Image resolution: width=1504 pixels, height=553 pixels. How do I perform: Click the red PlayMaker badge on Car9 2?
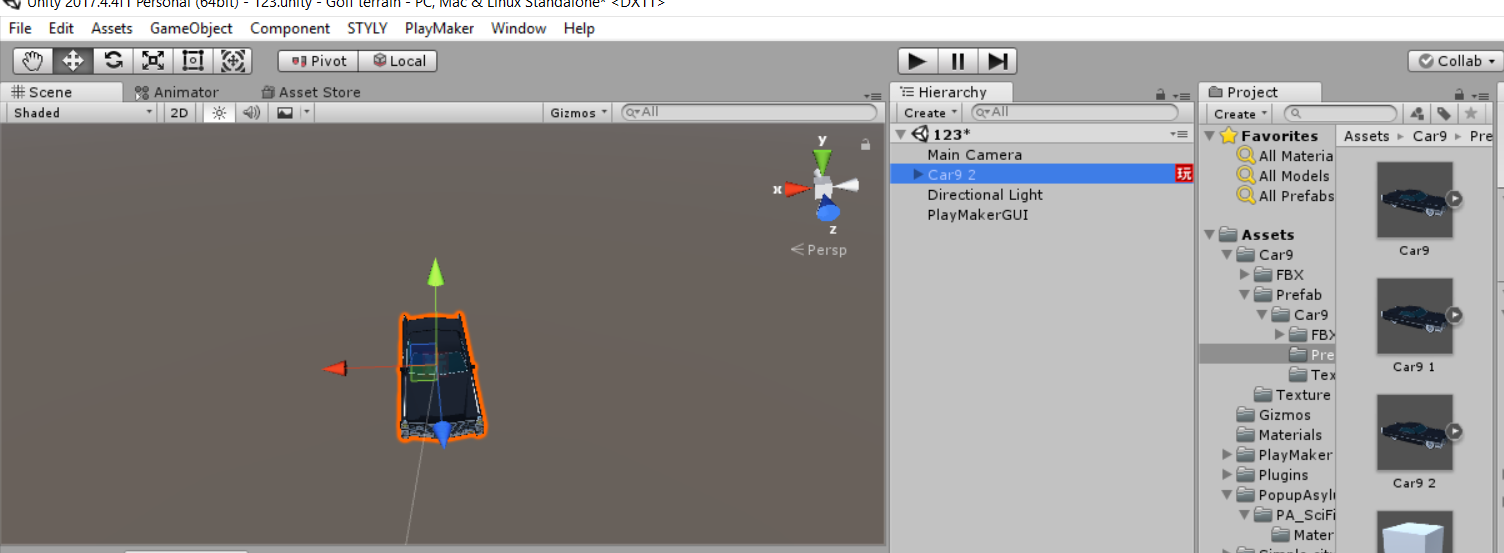[x=1184, y=174]
